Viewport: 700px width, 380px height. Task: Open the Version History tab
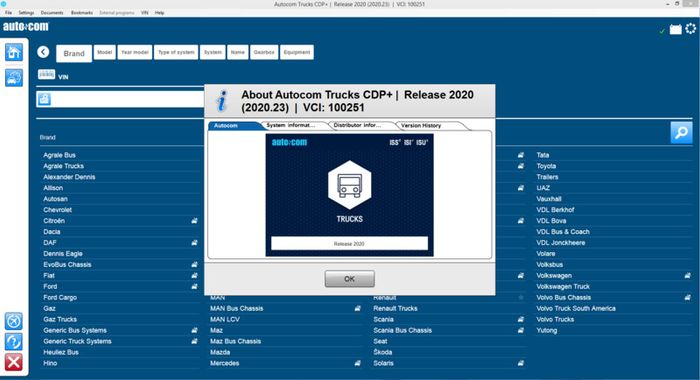(x=421, y=125)
